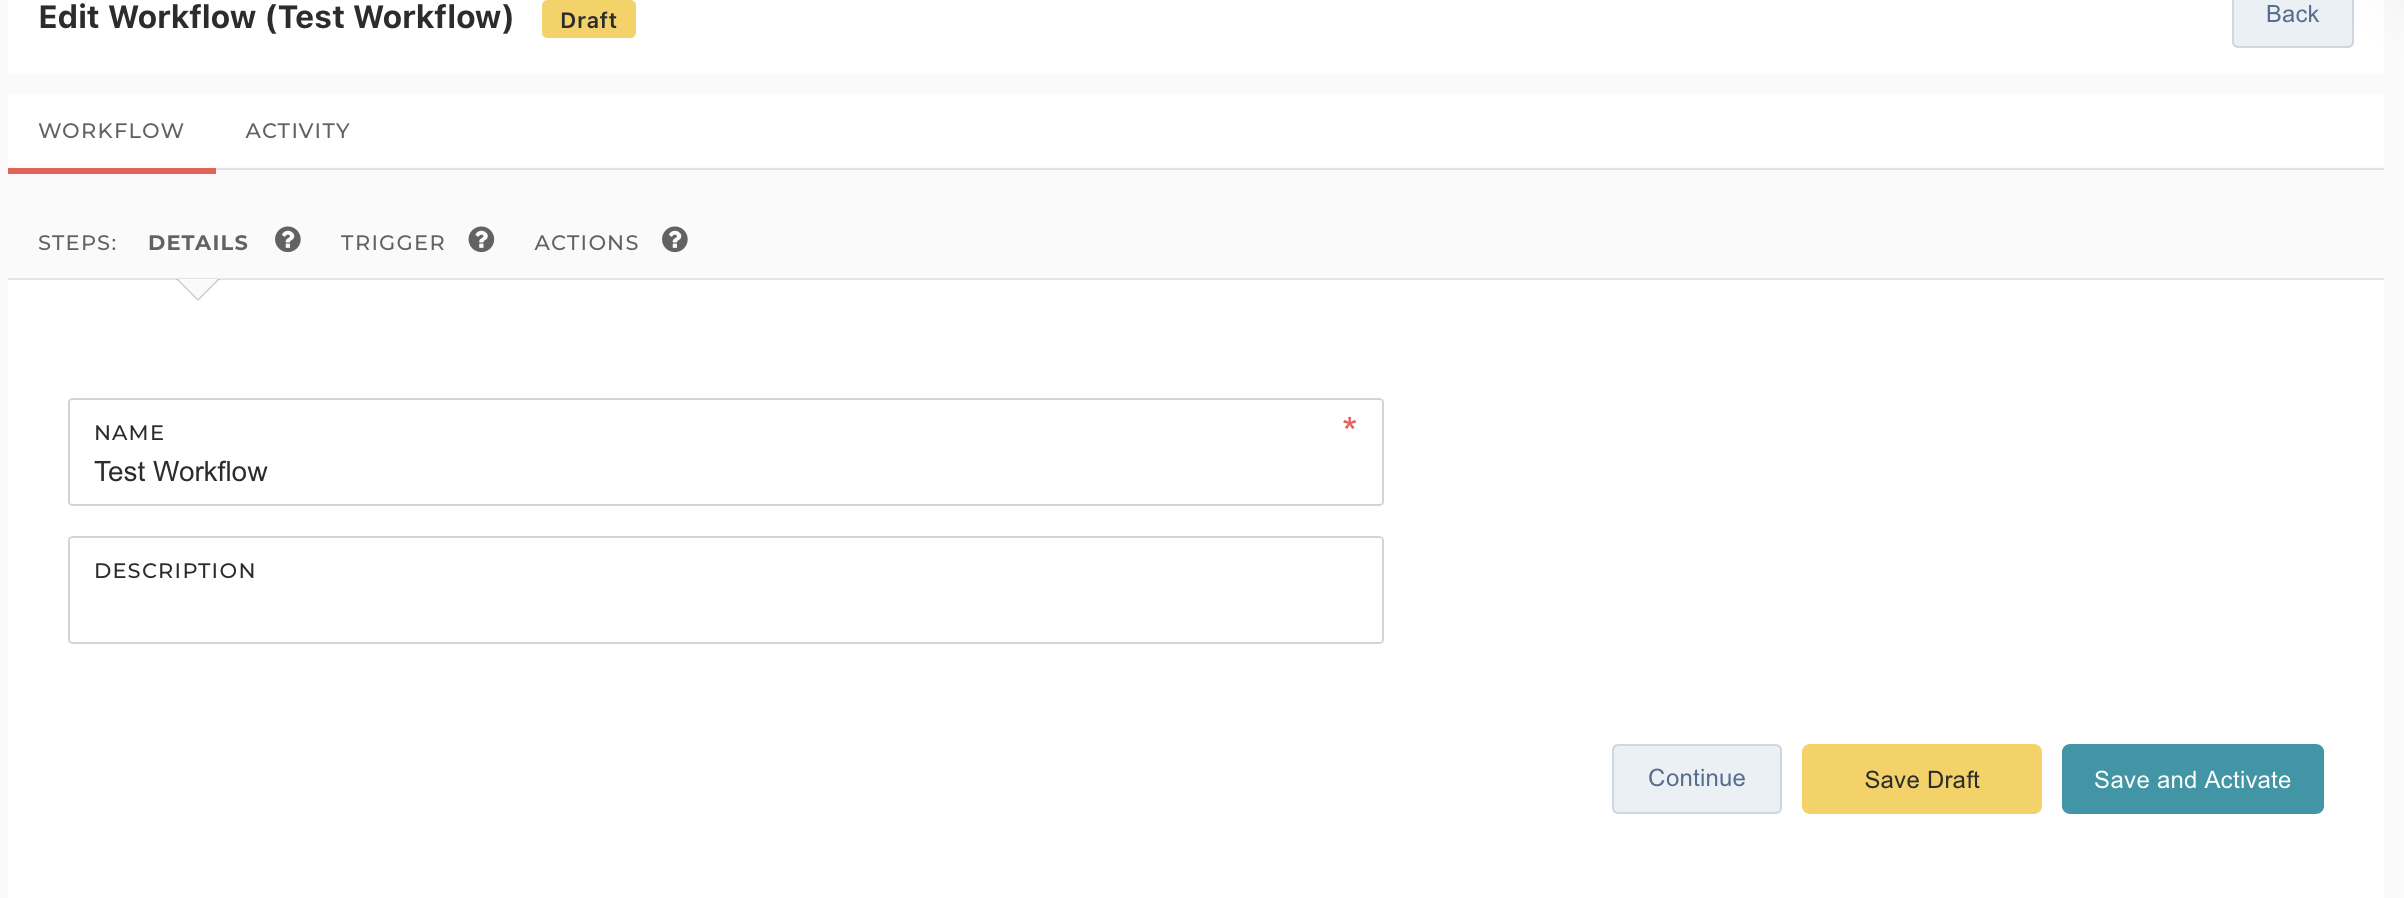Screen dimensions: 2404x898
Task: Click the caret indicator below DETAILS step
Action: (198, 290)
